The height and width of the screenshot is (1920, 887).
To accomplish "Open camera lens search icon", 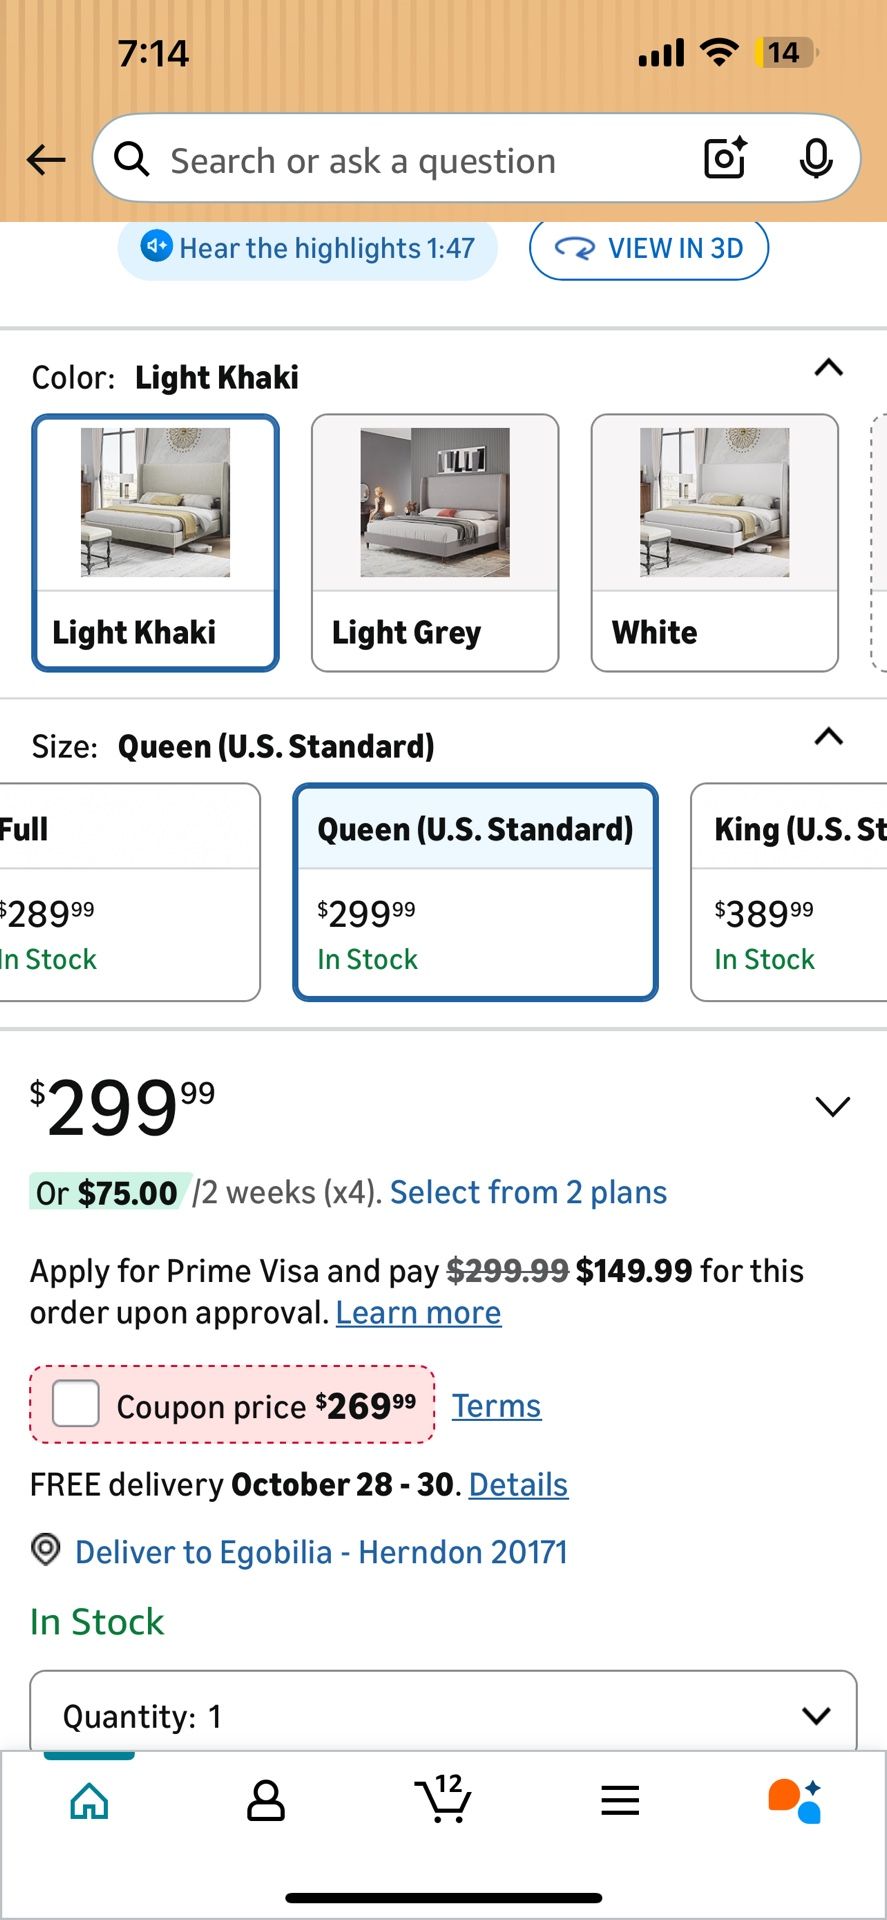I will 725,159.
